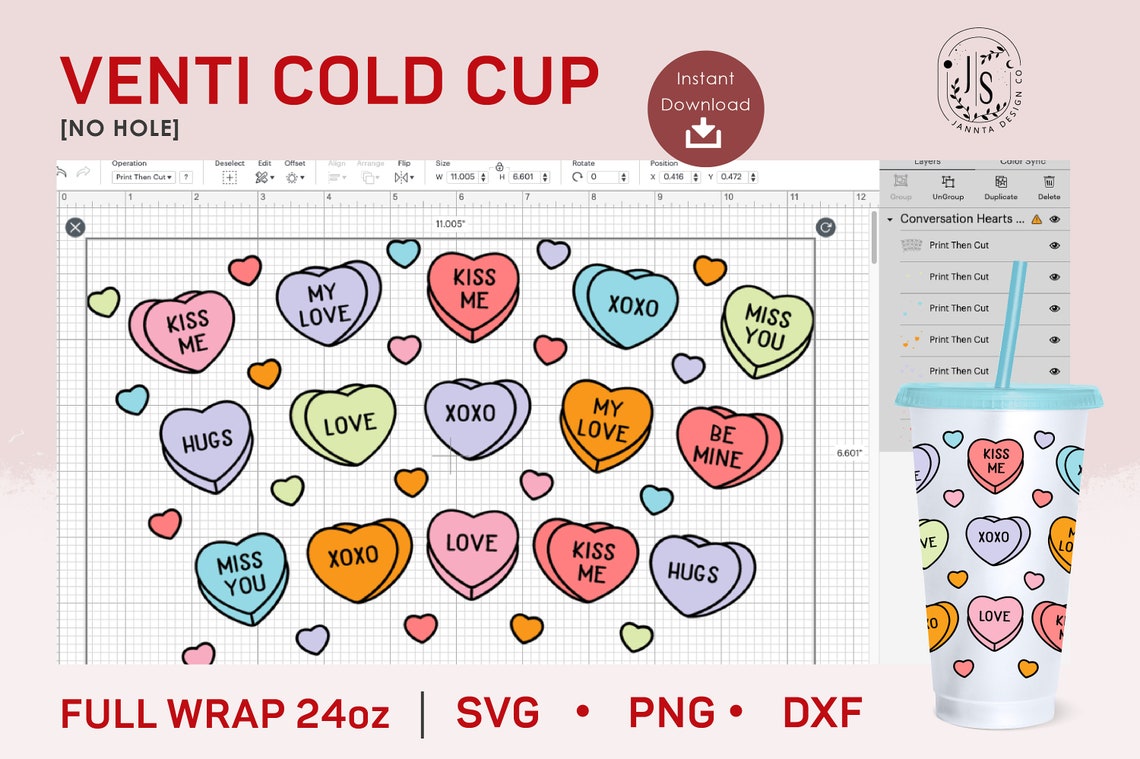Open the Layers tab
This screenshot has height=759, width=1140.
[x=928, y=161]
